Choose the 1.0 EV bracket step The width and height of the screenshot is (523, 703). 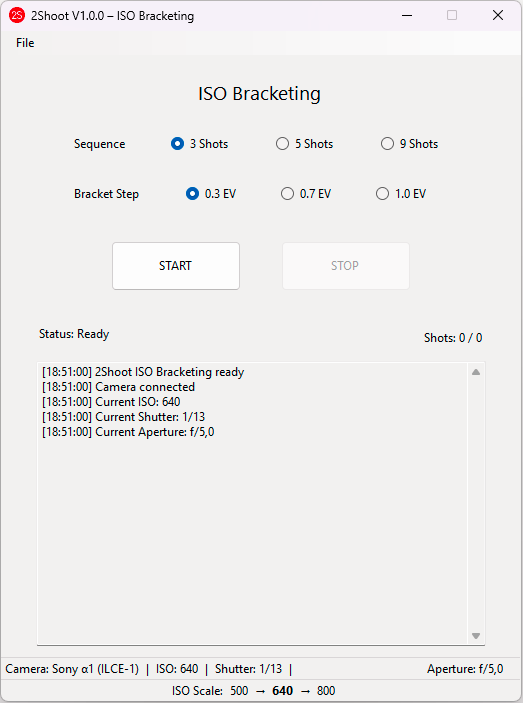[x=401, y=194]
